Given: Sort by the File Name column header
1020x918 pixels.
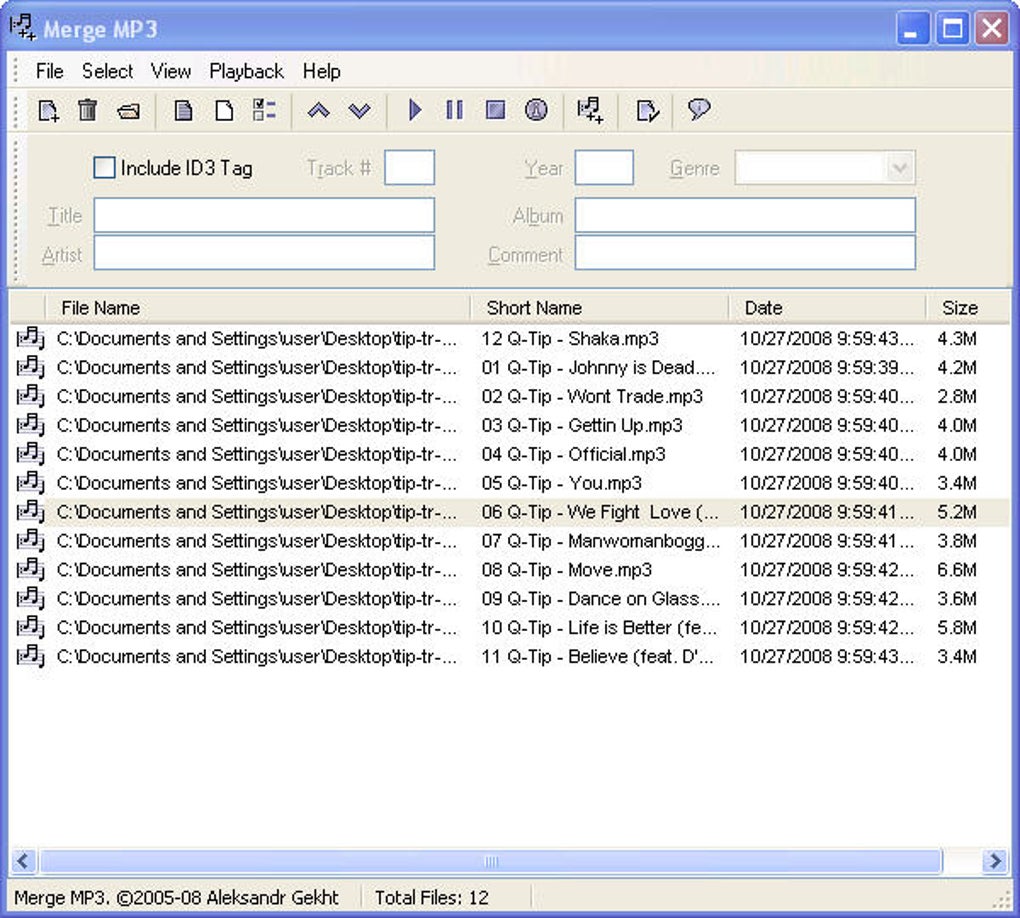Looking at the screenshot, I should tap(258, 308).
